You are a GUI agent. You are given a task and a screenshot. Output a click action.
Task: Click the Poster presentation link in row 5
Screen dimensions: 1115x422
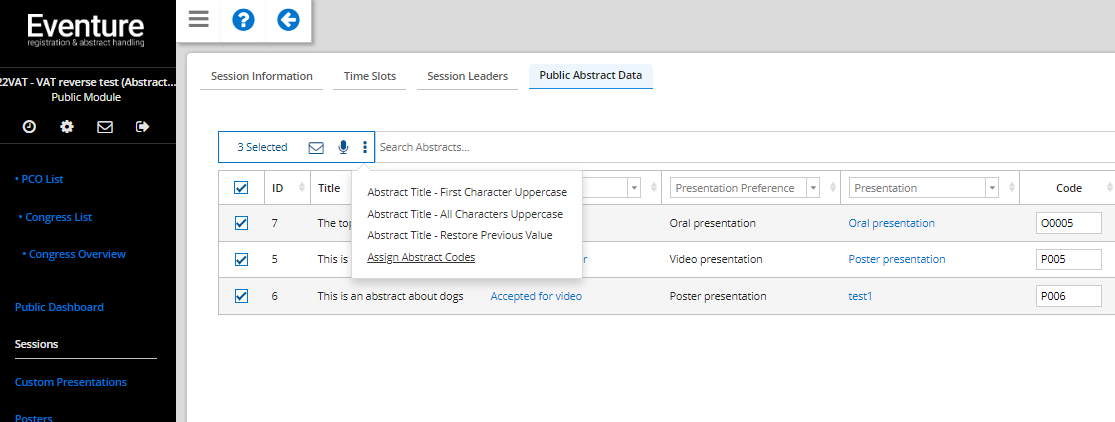pos(897,259)
